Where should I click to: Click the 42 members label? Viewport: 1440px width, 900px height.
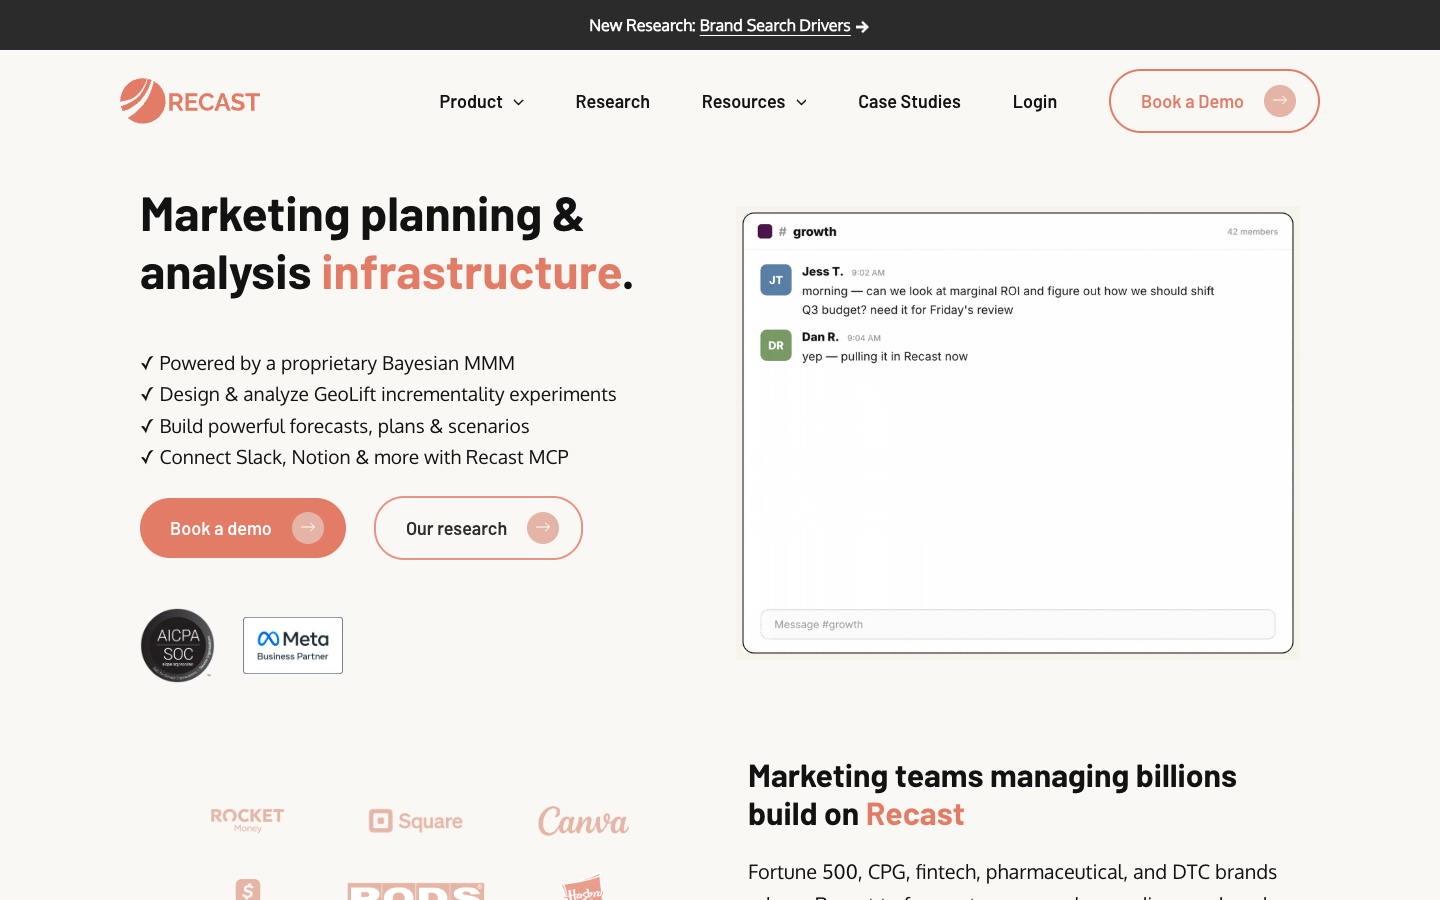coord(1252,232)
